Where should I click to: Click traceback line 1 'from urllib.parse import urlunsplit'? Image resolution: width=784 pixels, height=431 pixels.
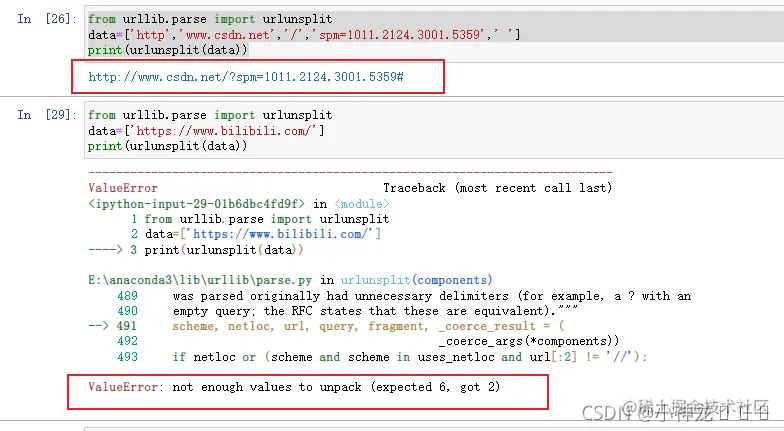click(x=260, y=219)
